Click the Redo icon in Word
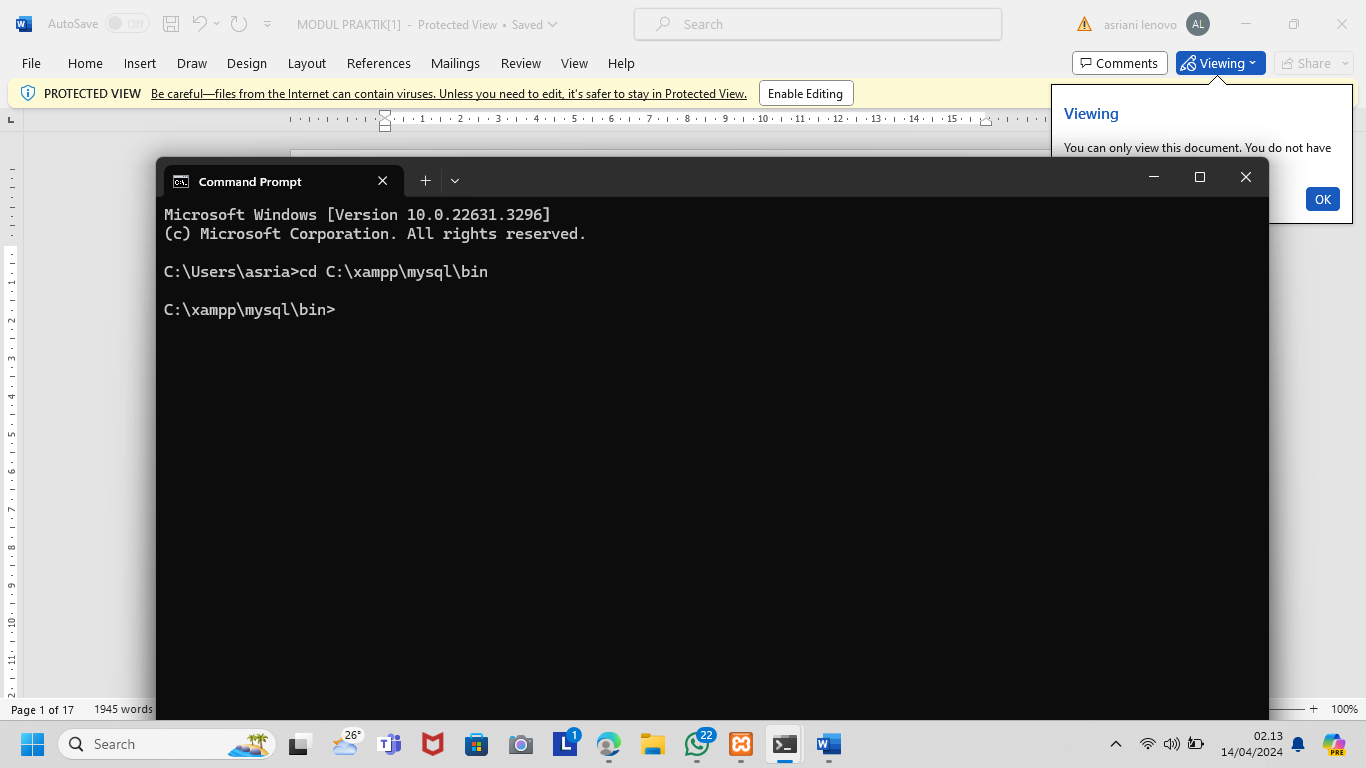Viewport: 1366px width, 768px height. coord(238,24)
